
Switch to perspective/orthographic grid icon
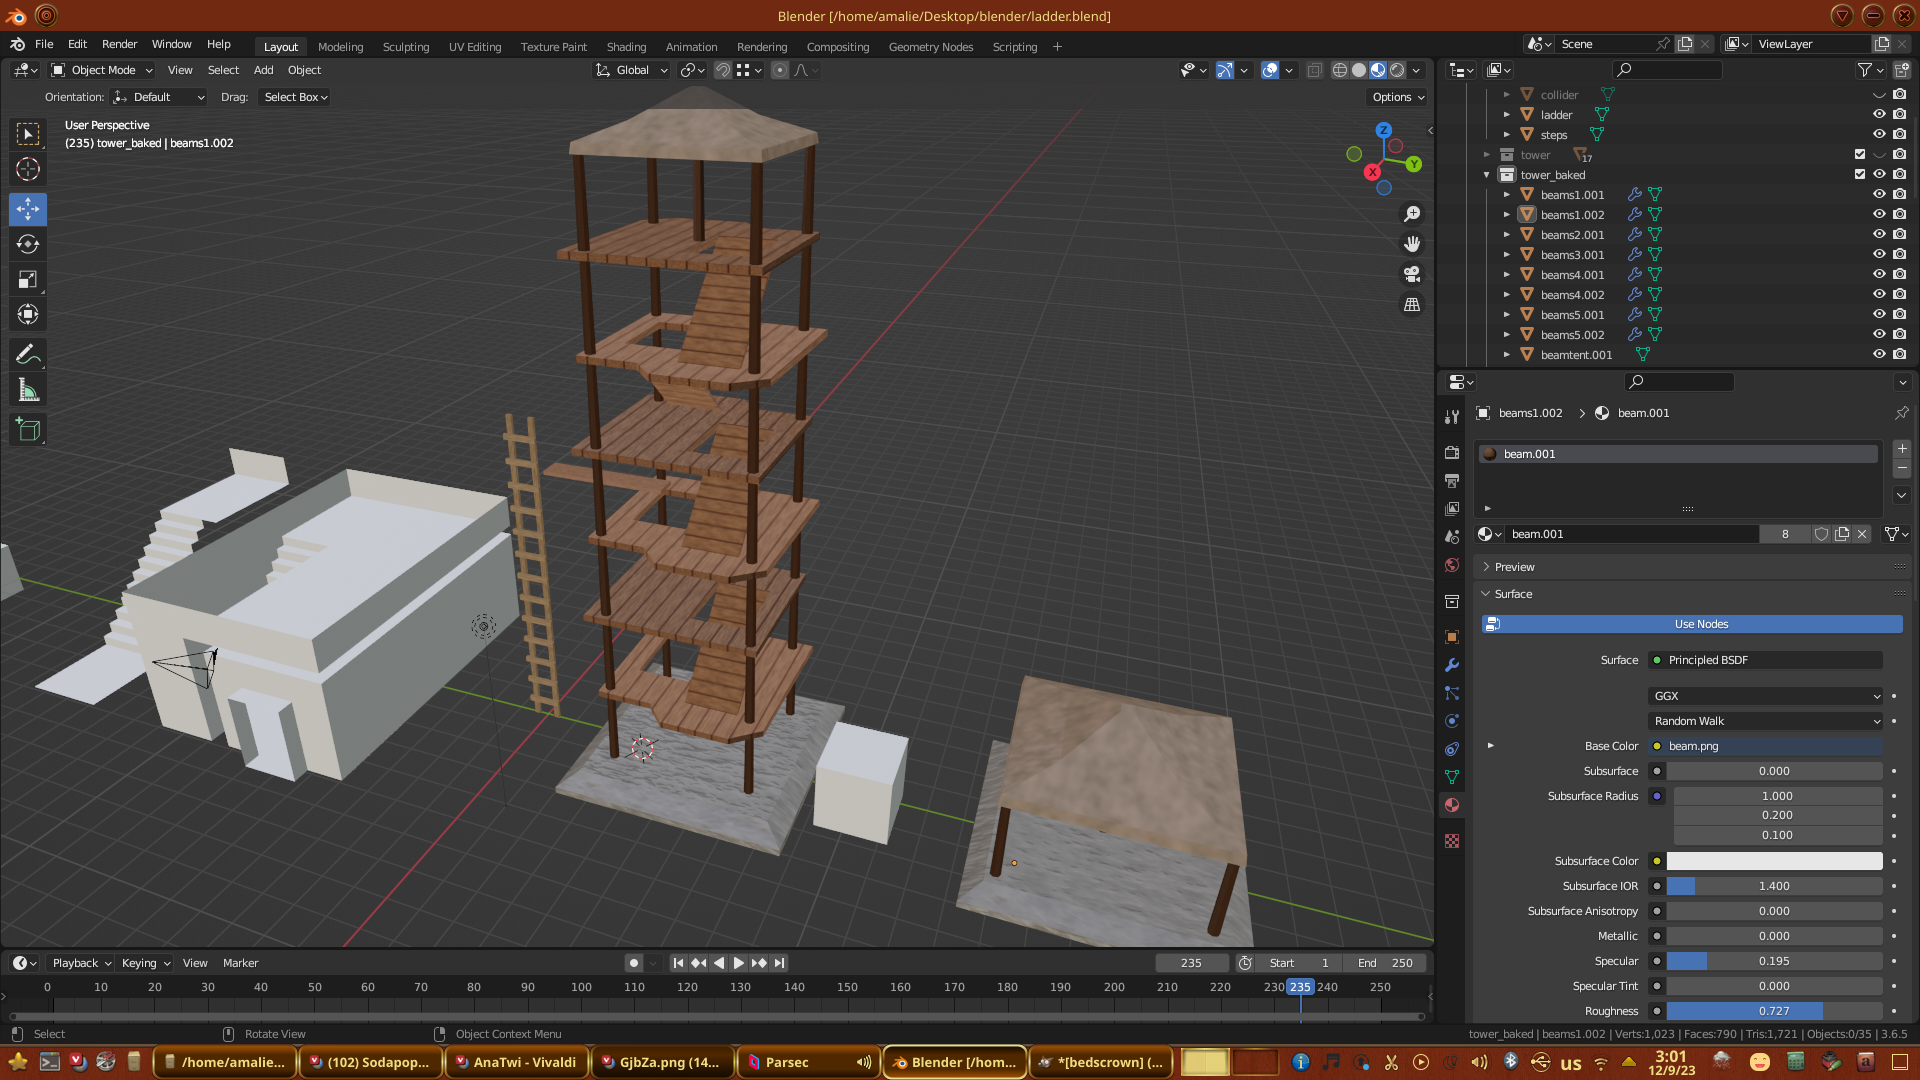point(1412,305)
